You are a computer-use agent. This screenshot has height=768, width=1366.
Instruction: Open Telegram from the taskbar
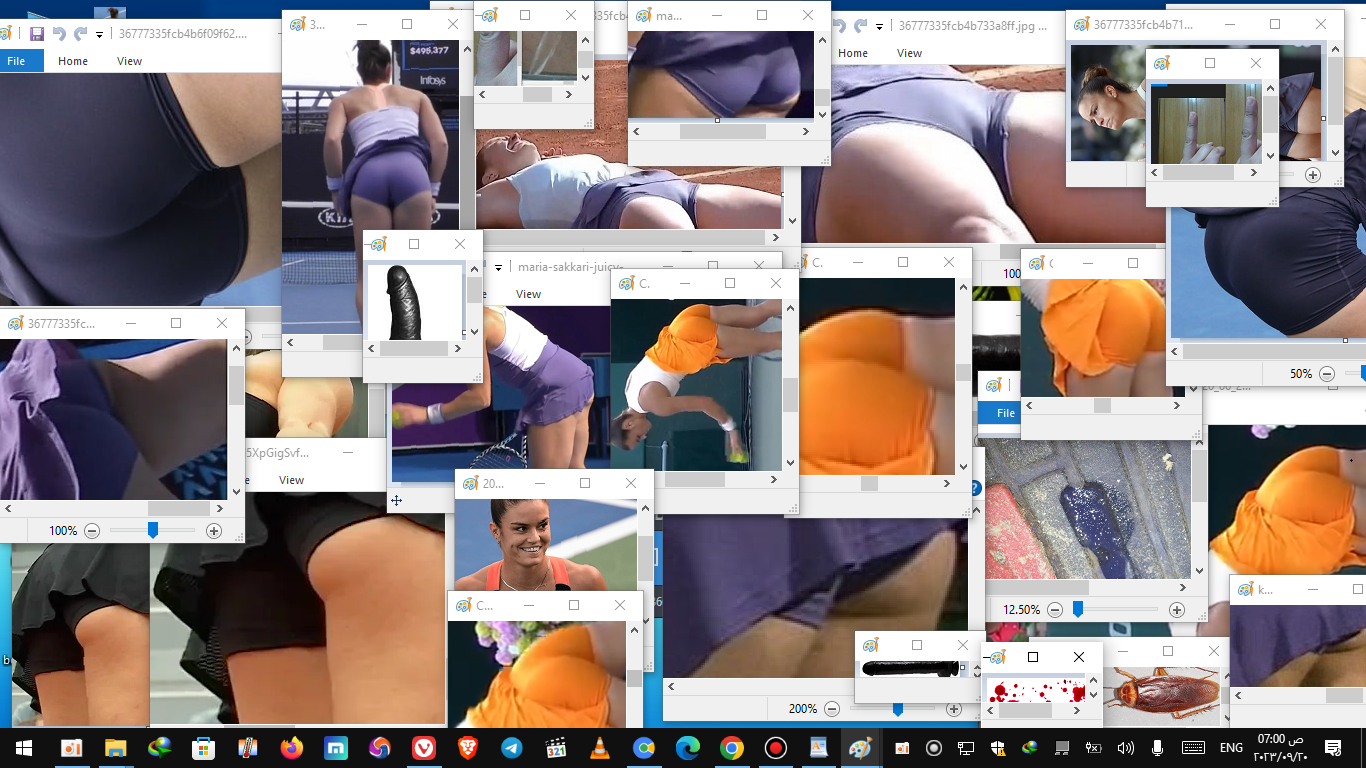(x=511, y=748)
